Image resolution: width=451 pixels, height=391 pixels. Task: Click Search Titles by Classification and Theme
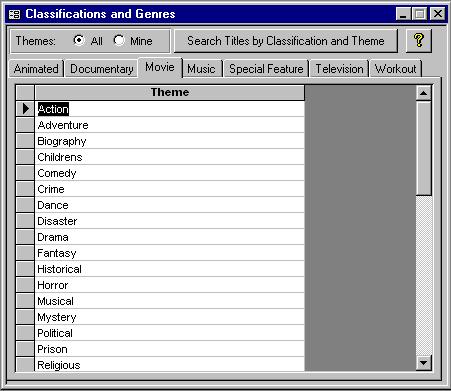286,41
